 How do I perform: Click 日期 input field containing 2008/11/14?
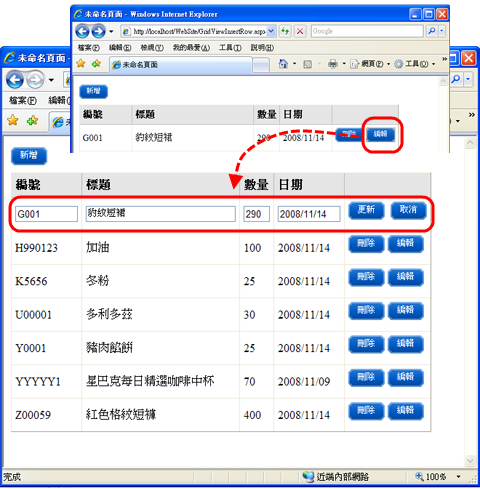click(x=309, y=214)
